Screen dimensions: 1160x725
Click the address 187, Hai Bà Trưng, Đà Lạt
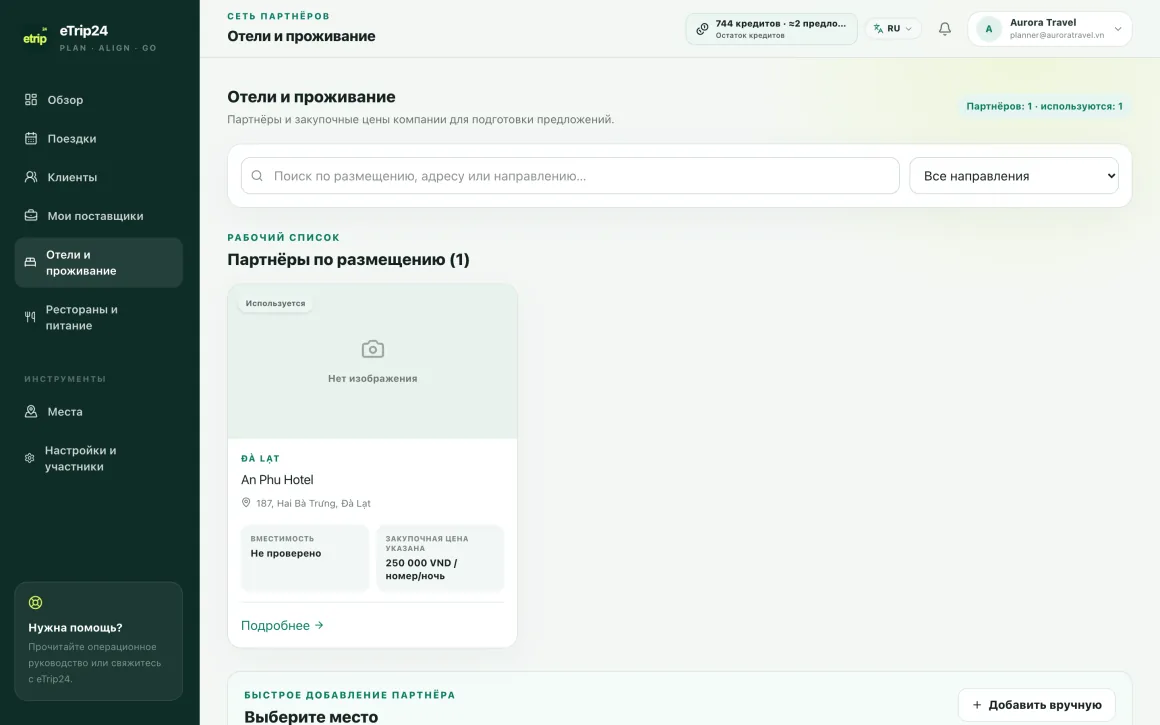pyautogui.click(x=313, y=503)
